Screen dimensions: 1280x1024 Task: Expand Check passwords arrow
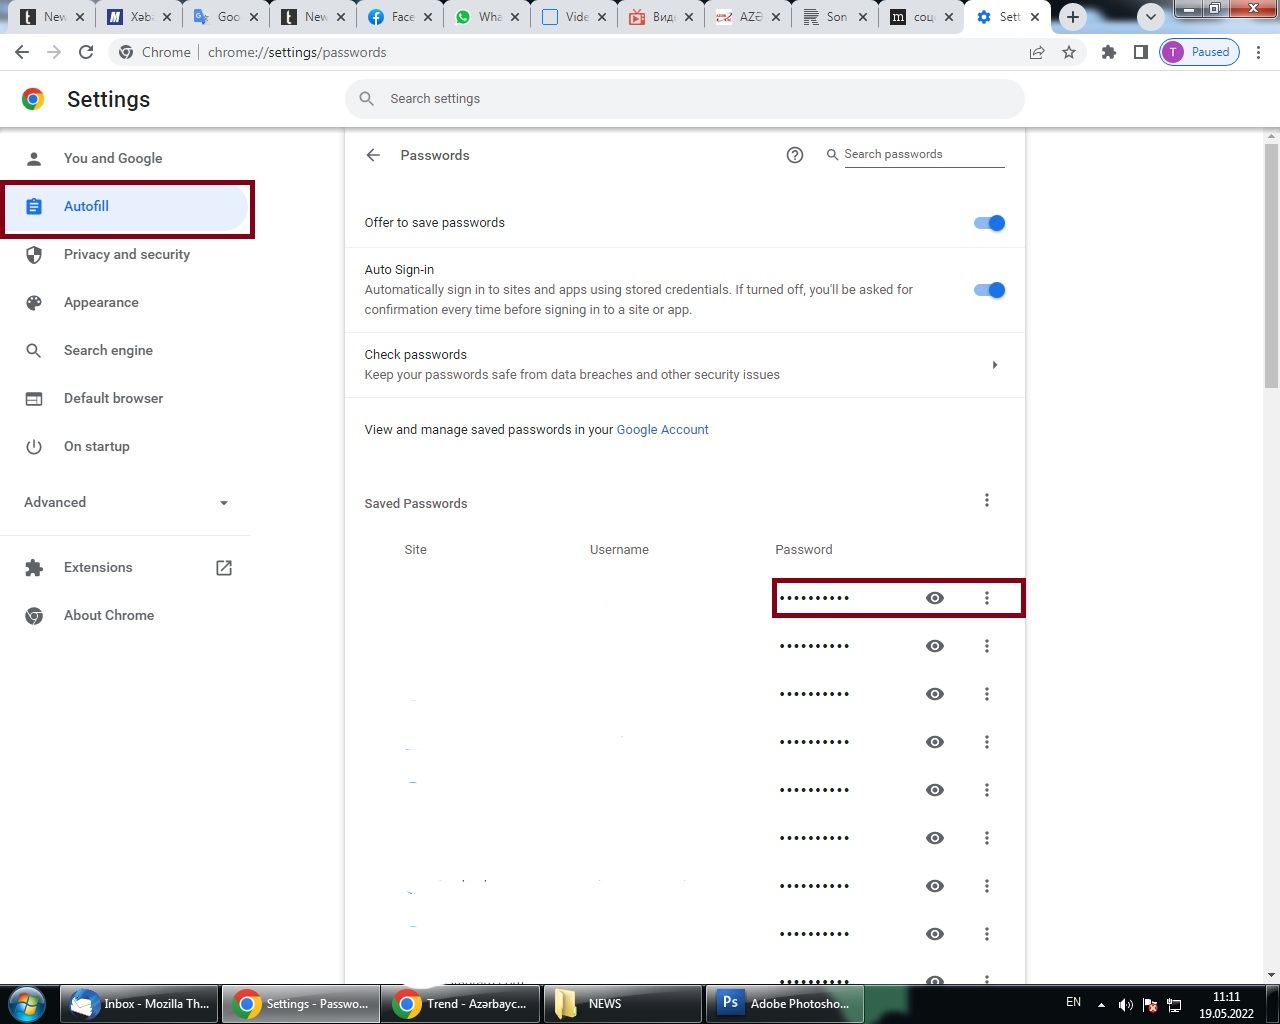pos(994,365)
